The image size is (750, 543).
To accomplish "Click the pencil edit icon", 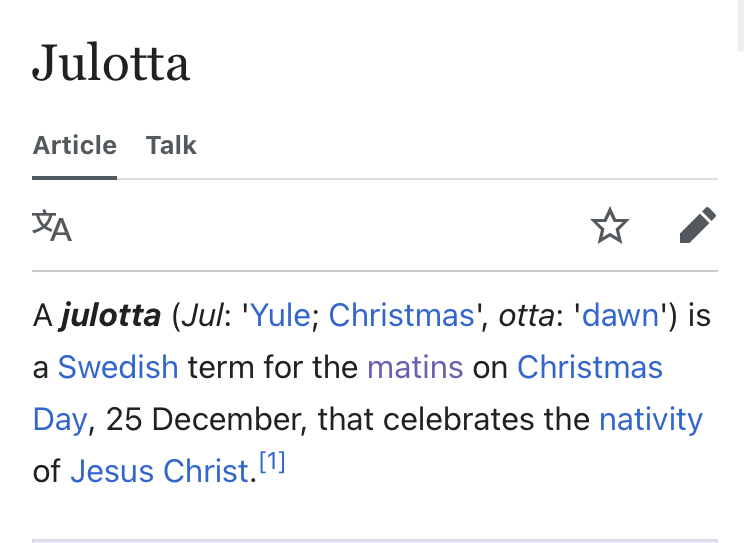I will [697, 226].
